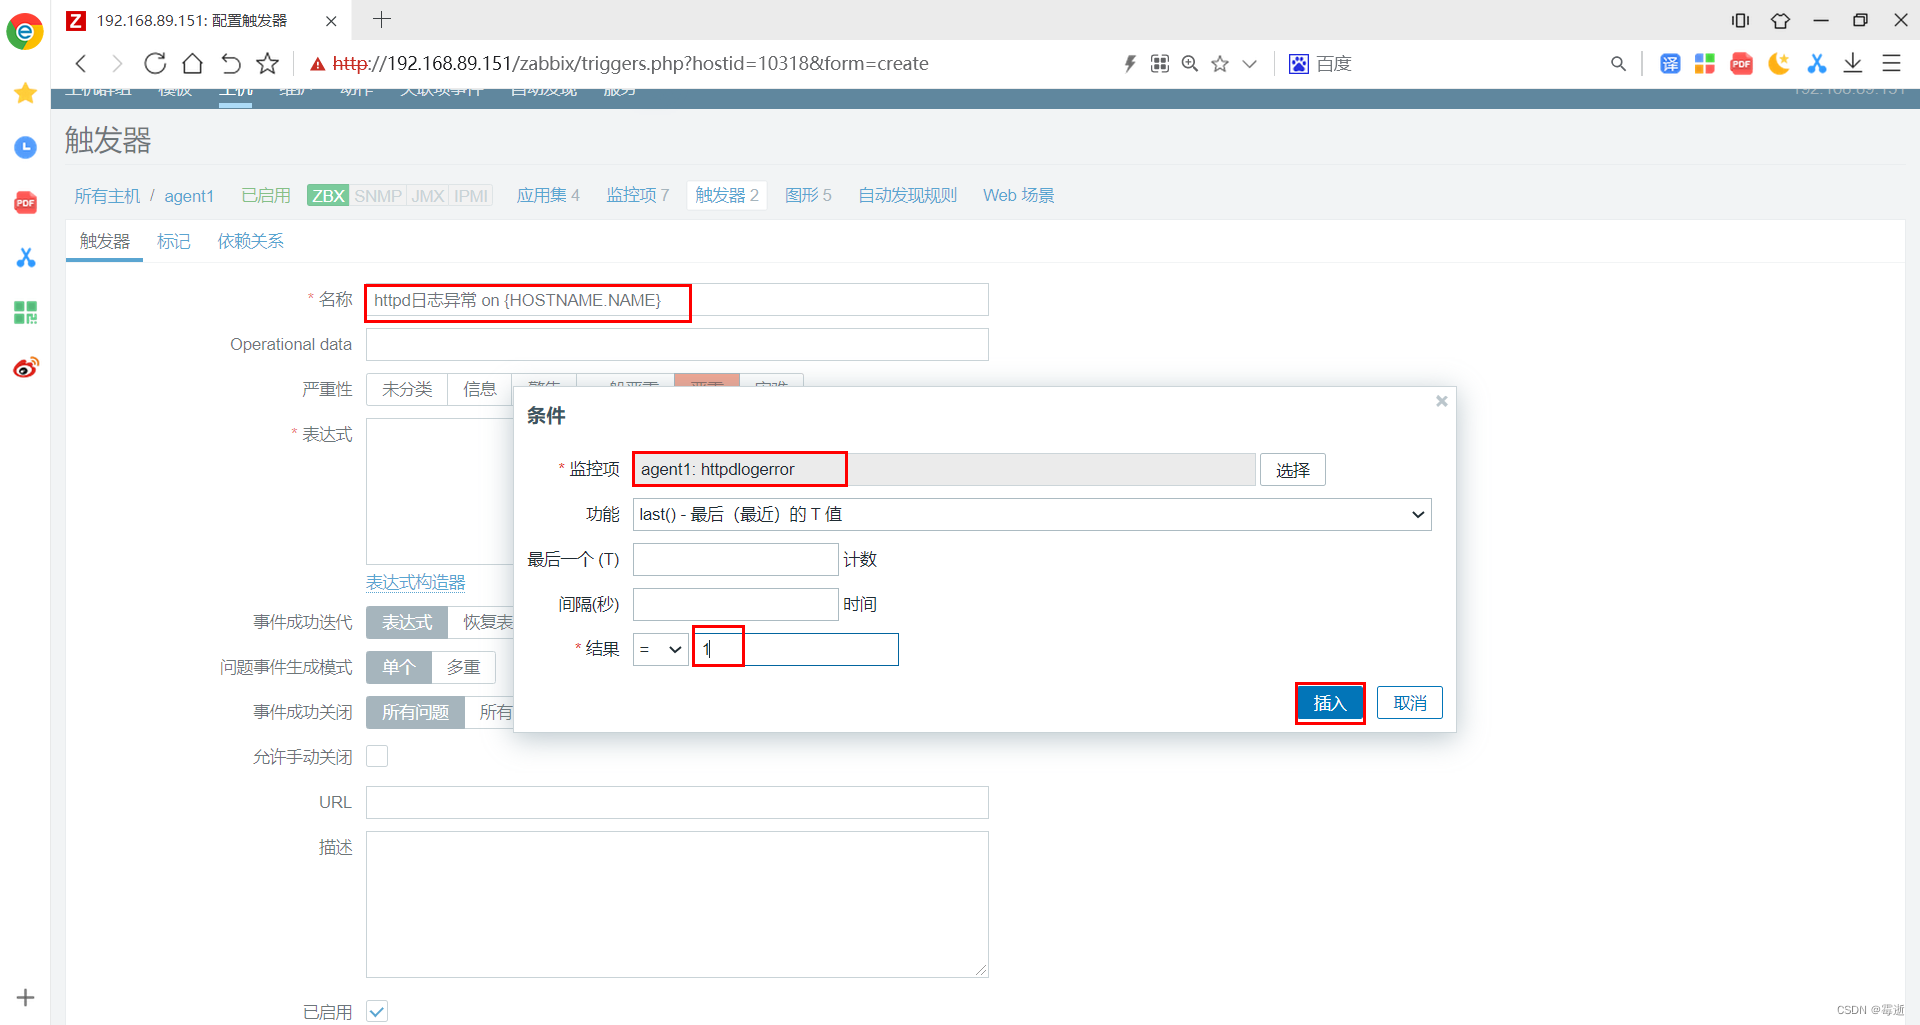Click the 选择 button for 监控项

pyautogui.click(x=1293, y=470)
